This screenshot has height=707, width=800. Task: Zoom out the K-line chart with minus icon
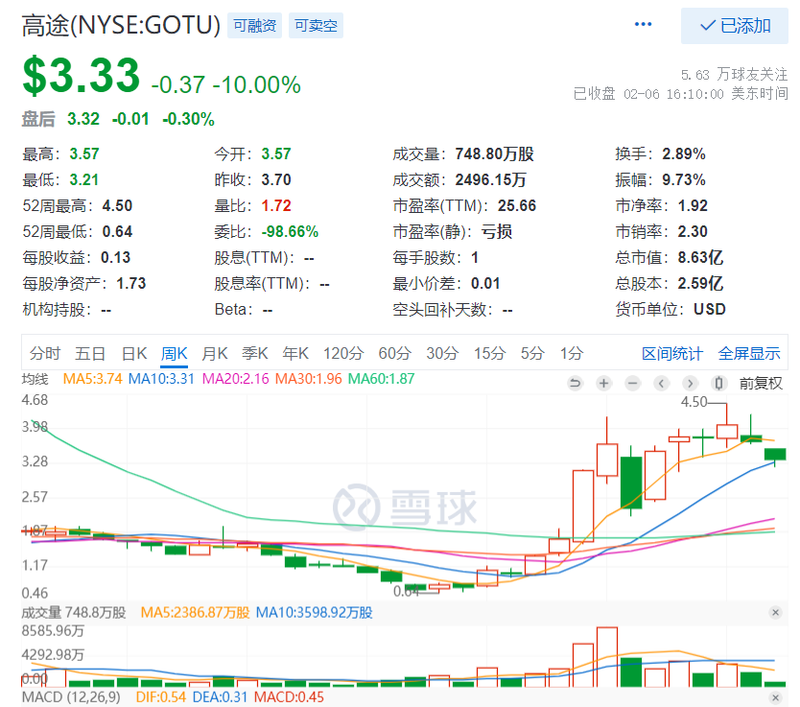[633, 383]
